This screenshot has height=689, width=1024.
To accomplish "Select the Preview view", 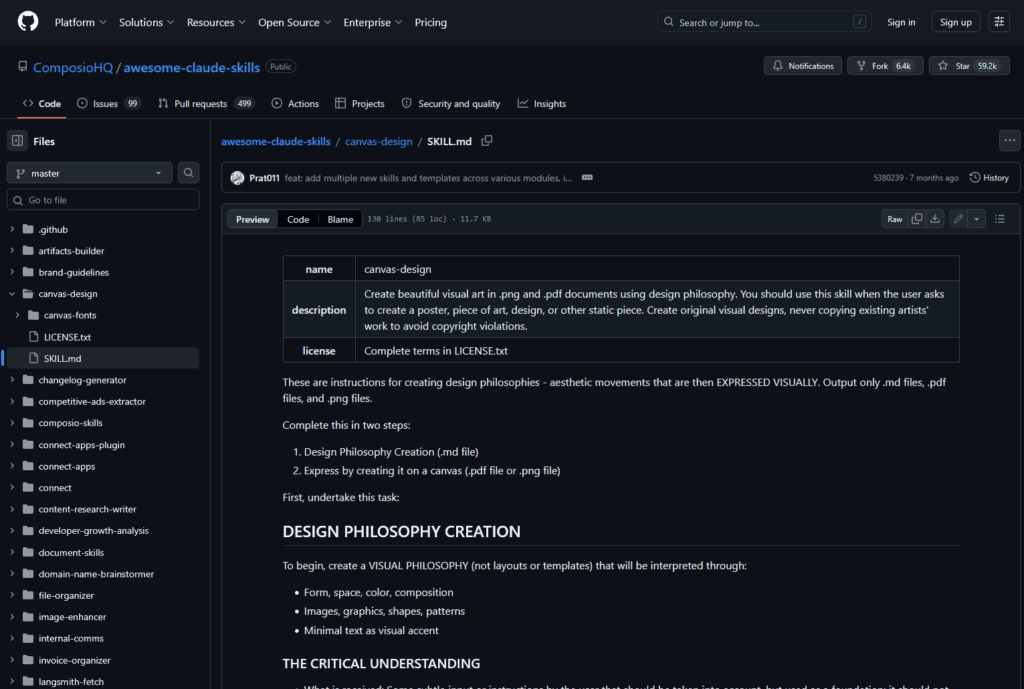I will coord(252,219).
